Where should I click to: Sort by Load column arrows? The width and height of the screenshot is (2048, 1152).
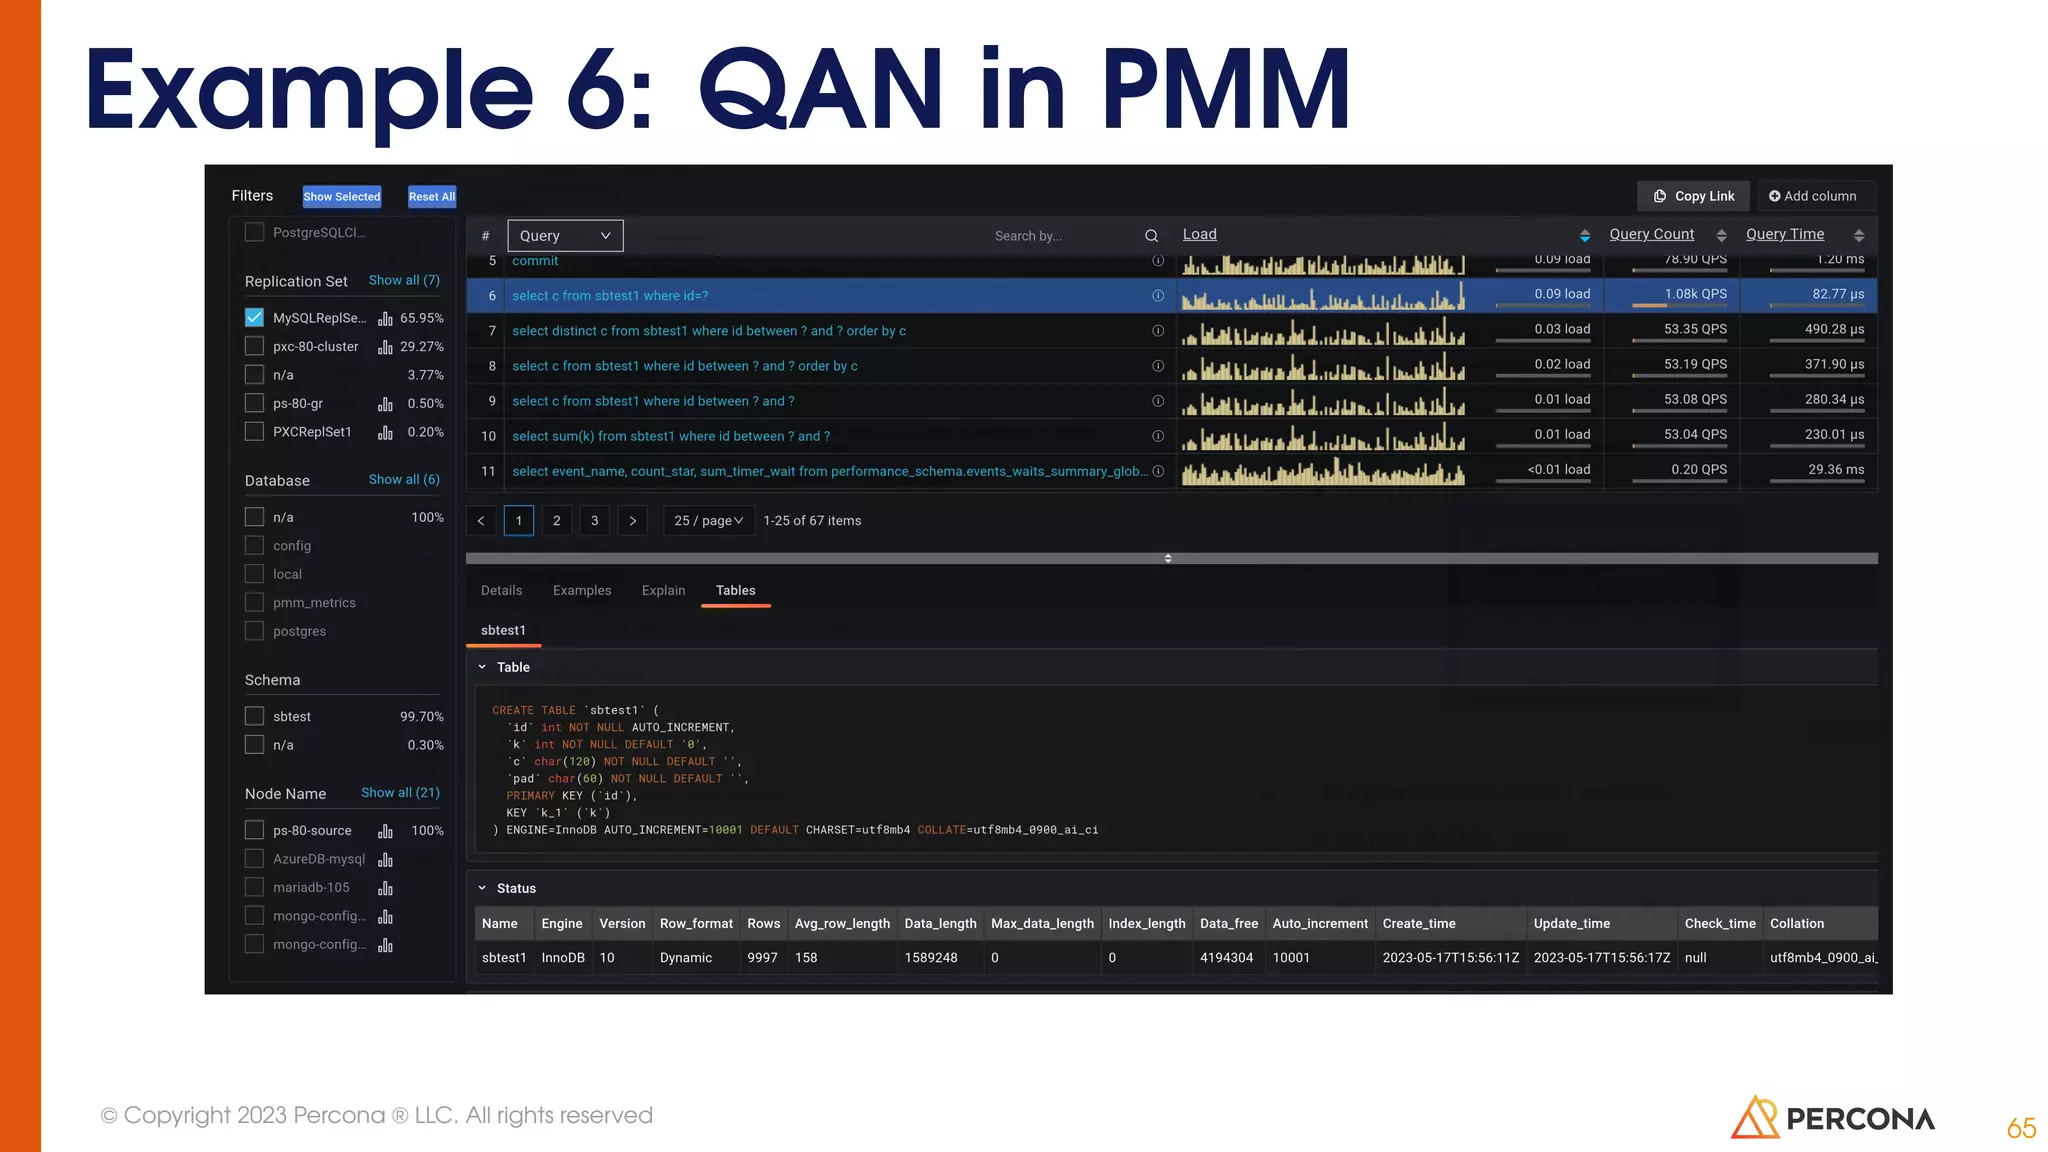[x=1584, y=236]
